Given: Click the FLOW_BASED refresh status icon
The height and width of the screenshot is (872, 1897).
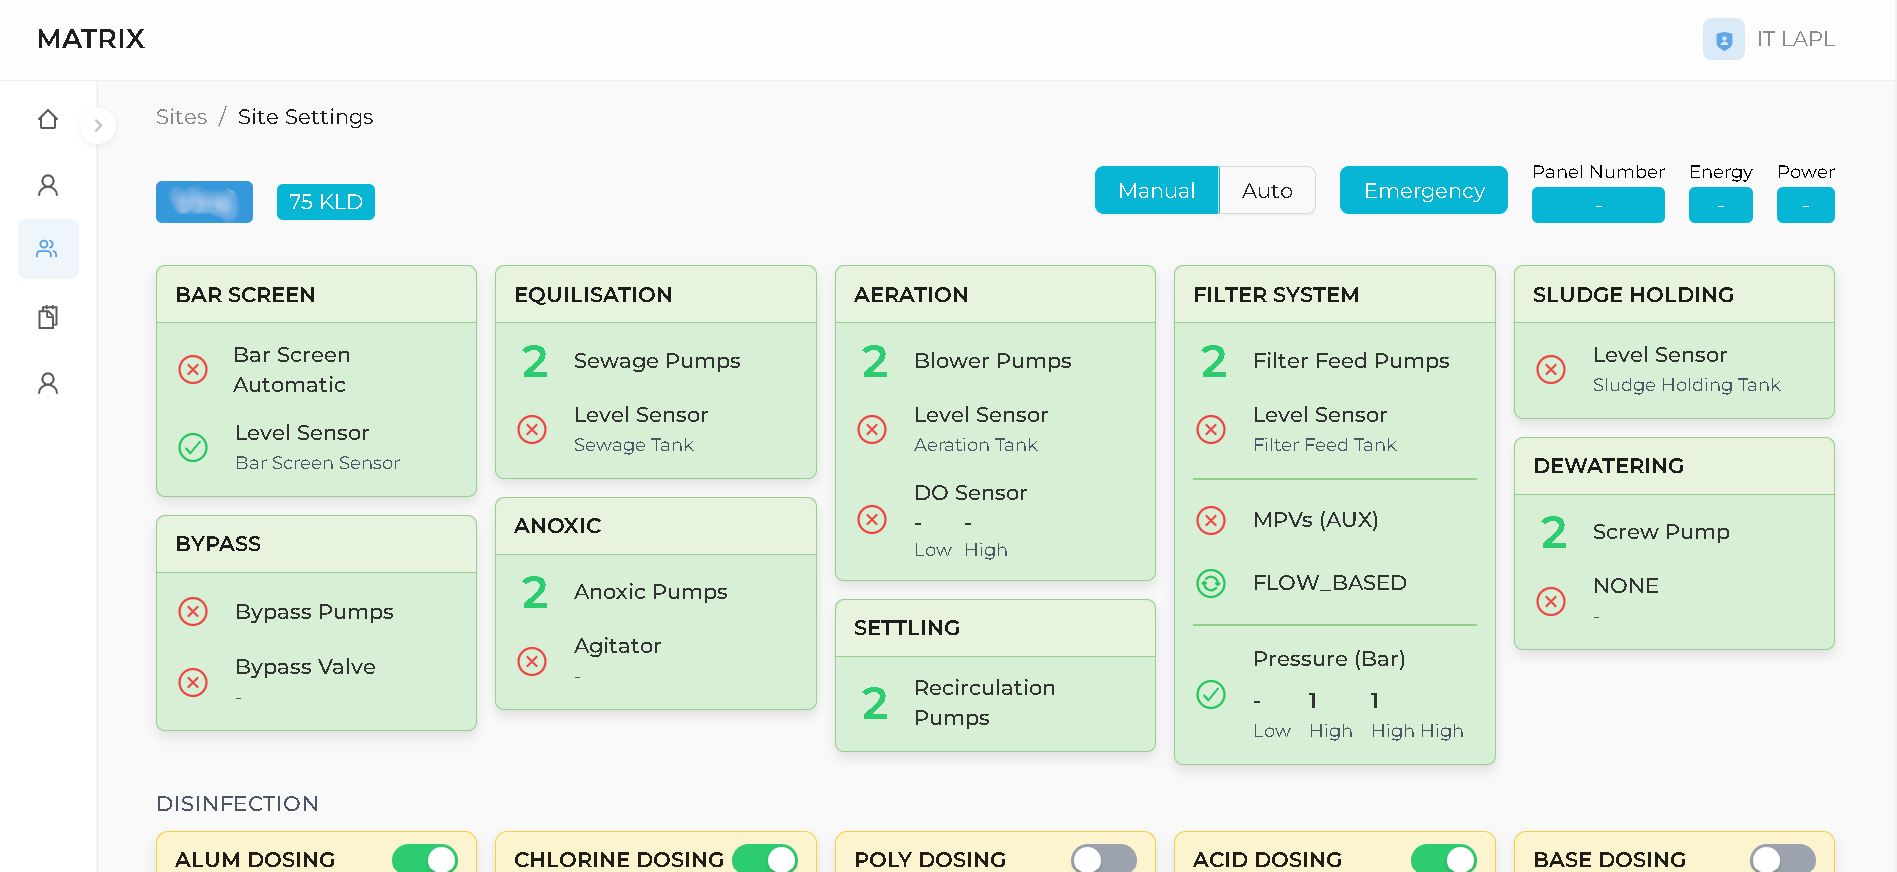Looking at the screenshot, I should click(1211, 583).
